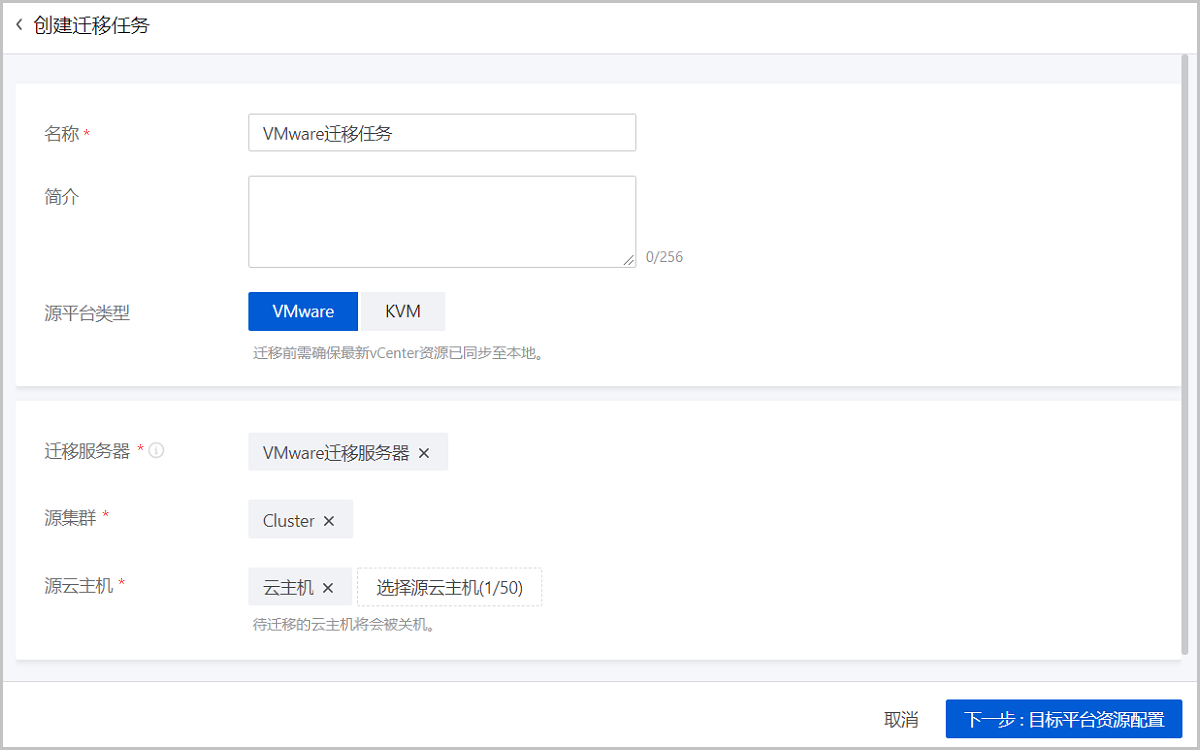Viewport: 1200px width, 750px height.
Task: Click the VMware迁移服务器 tag label
Action: [336, 453]
